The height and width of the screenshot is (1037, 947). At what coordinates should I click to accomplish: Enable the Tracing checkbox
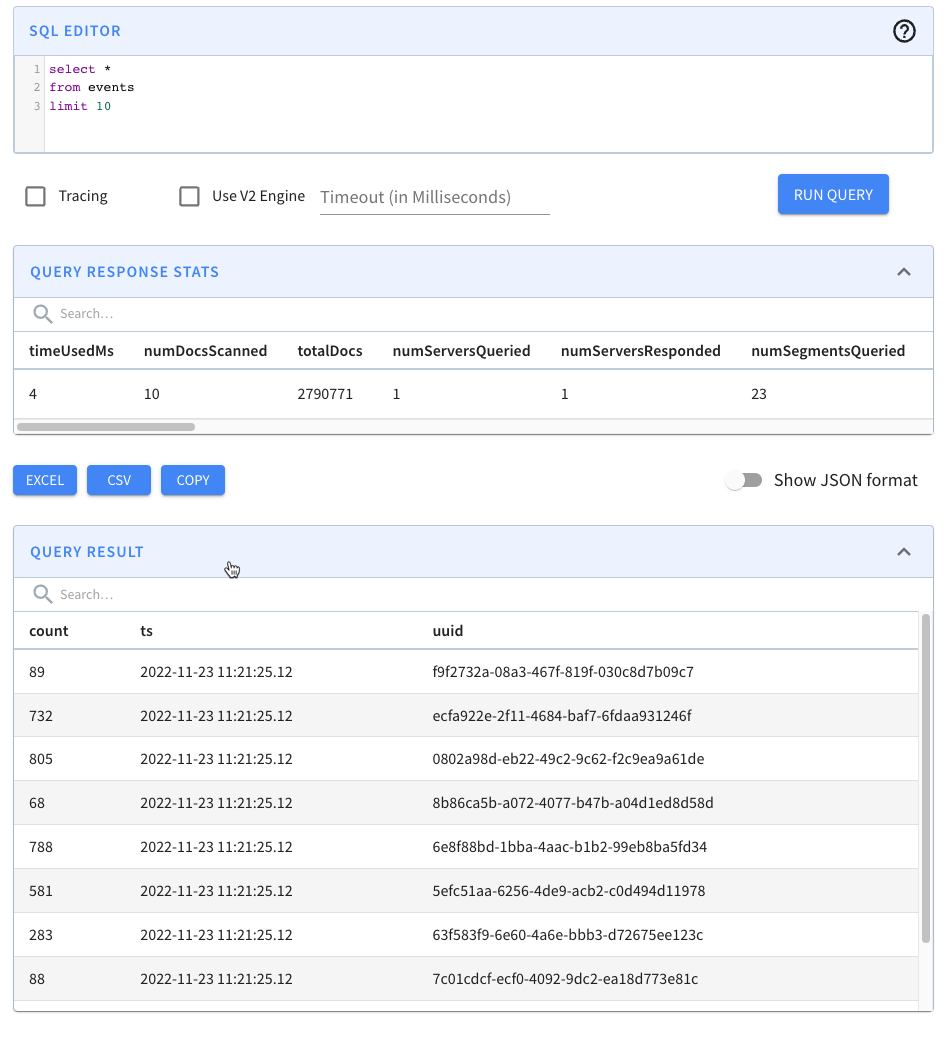35,196
